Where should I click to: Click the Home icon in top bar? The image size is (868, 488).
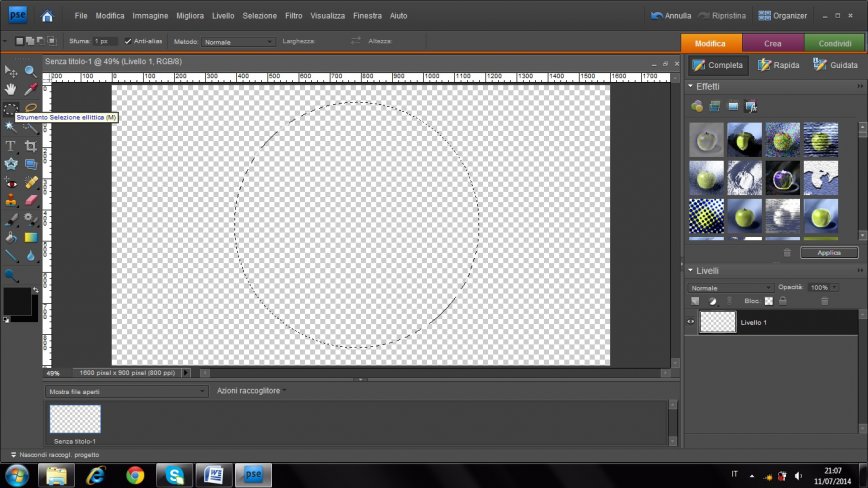pyautogui.click(x=47, y=16)
